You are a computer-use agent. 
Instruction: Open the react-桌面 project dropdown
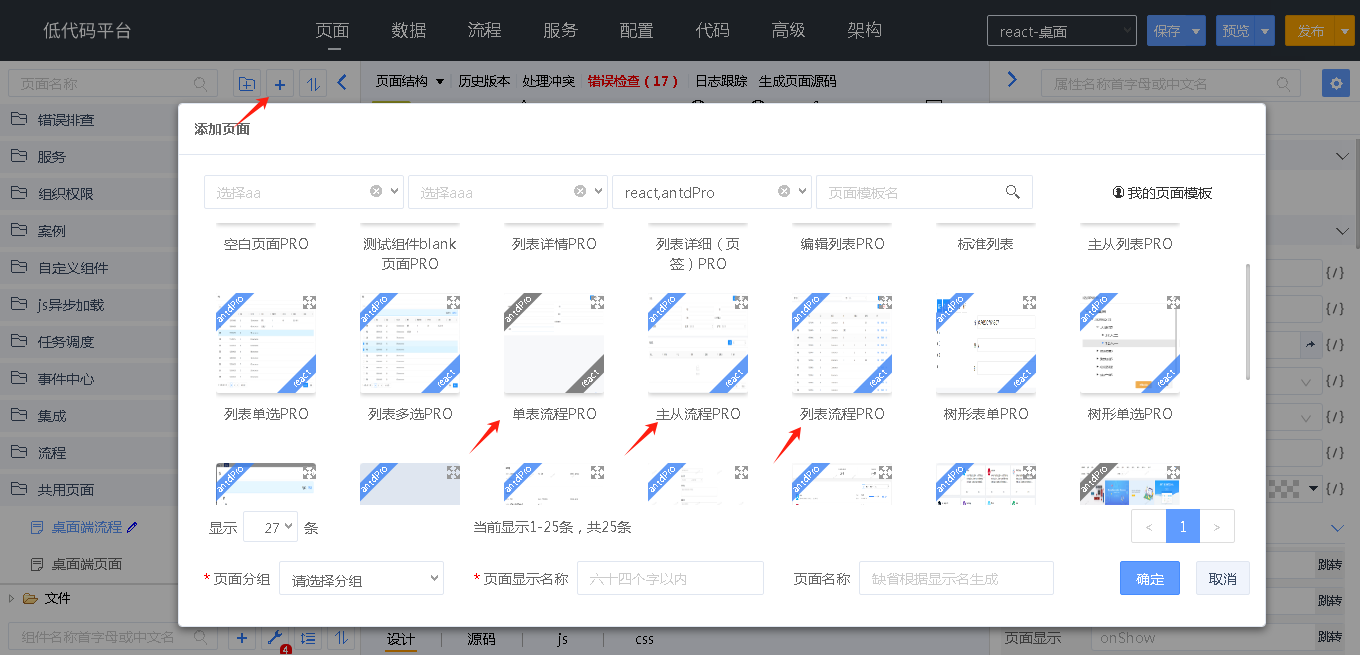[1062, 31]
